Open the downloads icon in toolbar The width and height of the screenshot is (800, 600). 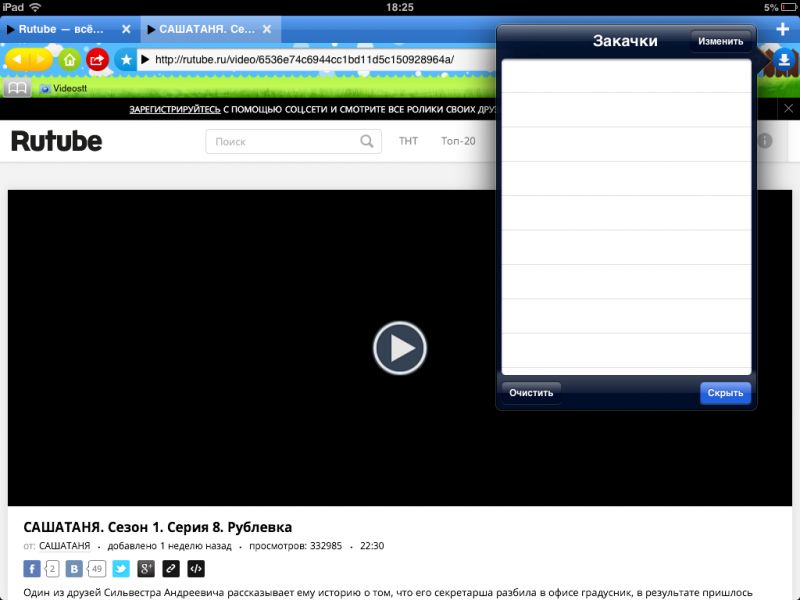pos(784,60)
